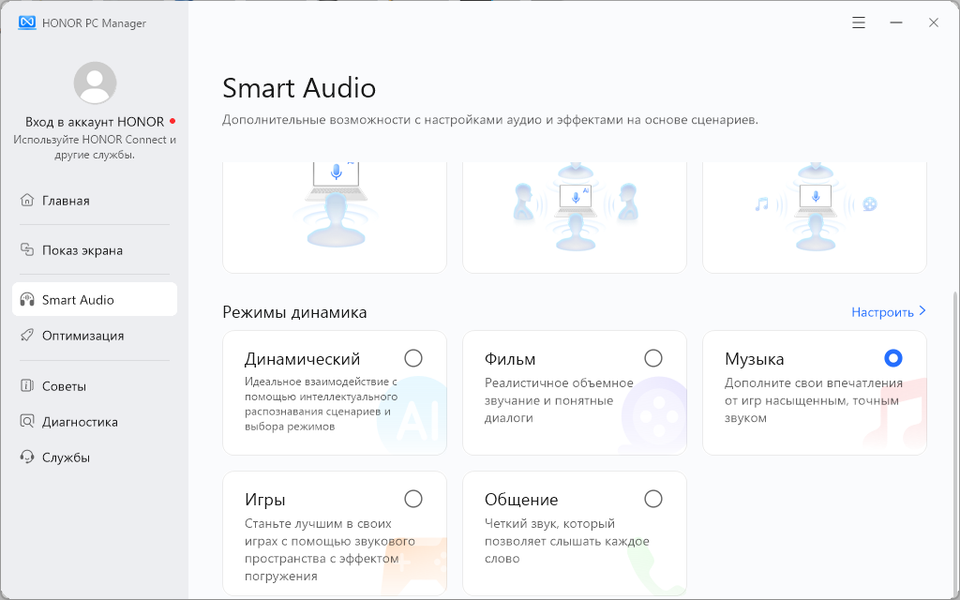Click the Главная home icon

[27, 200]
